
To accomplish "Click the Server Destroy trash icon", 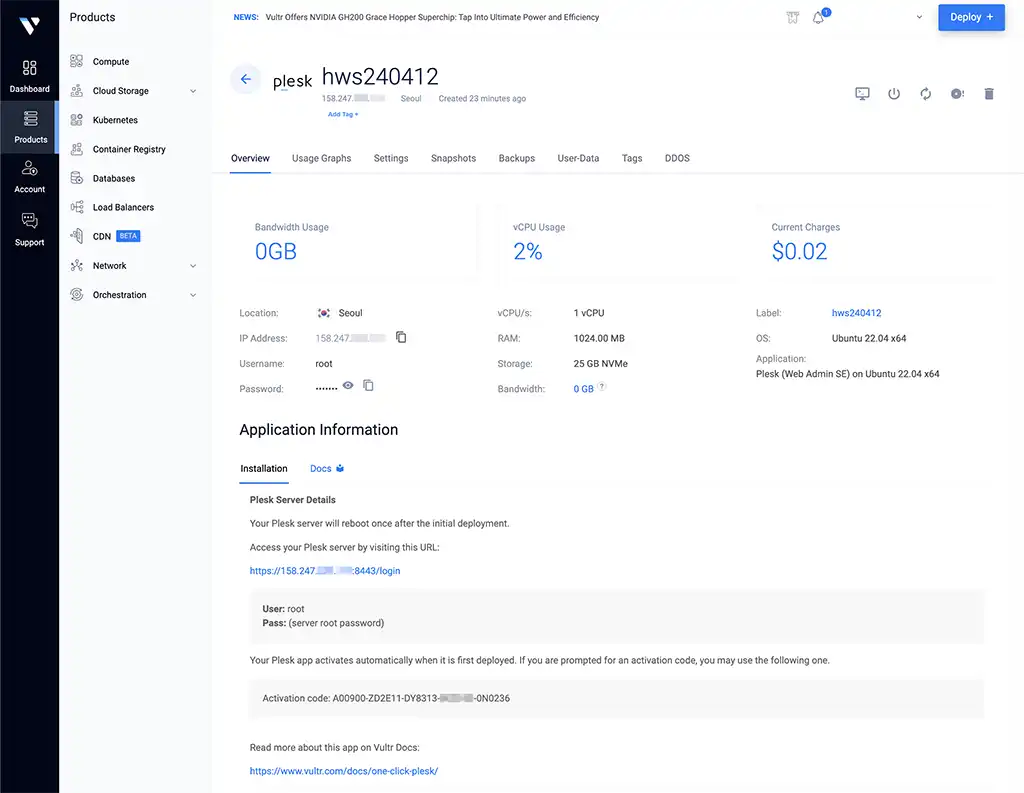I will pos(989,94).
